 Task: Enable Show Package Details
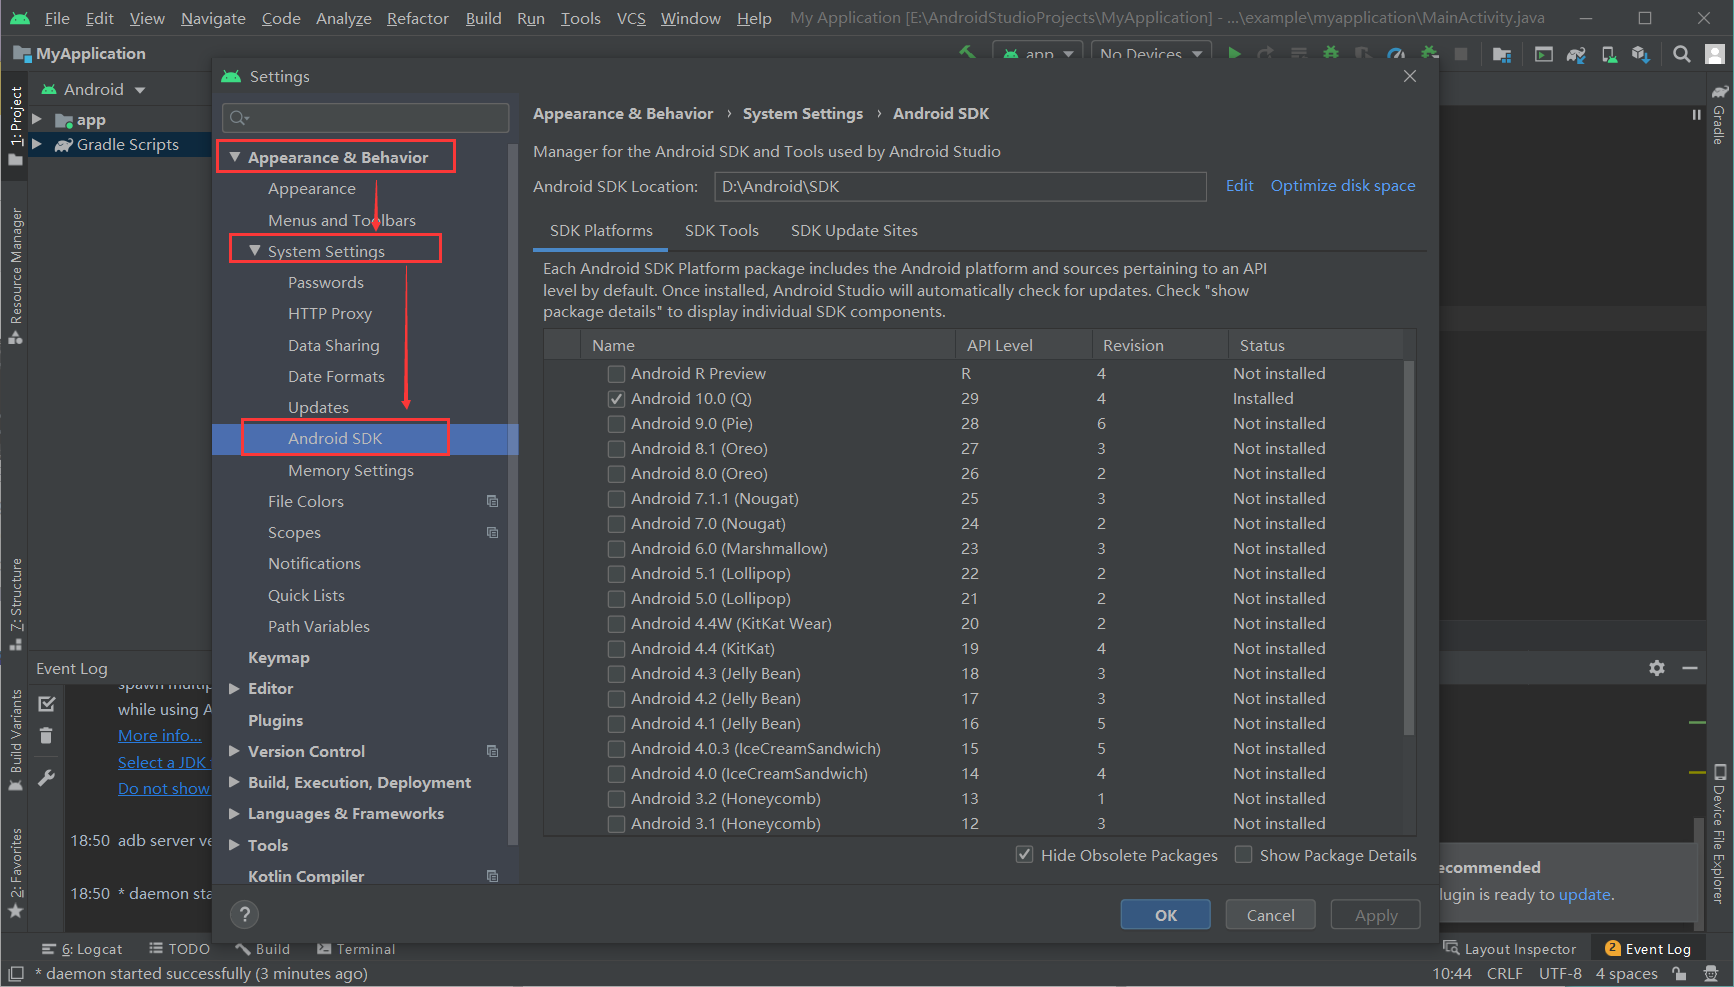click(1243, 855)
